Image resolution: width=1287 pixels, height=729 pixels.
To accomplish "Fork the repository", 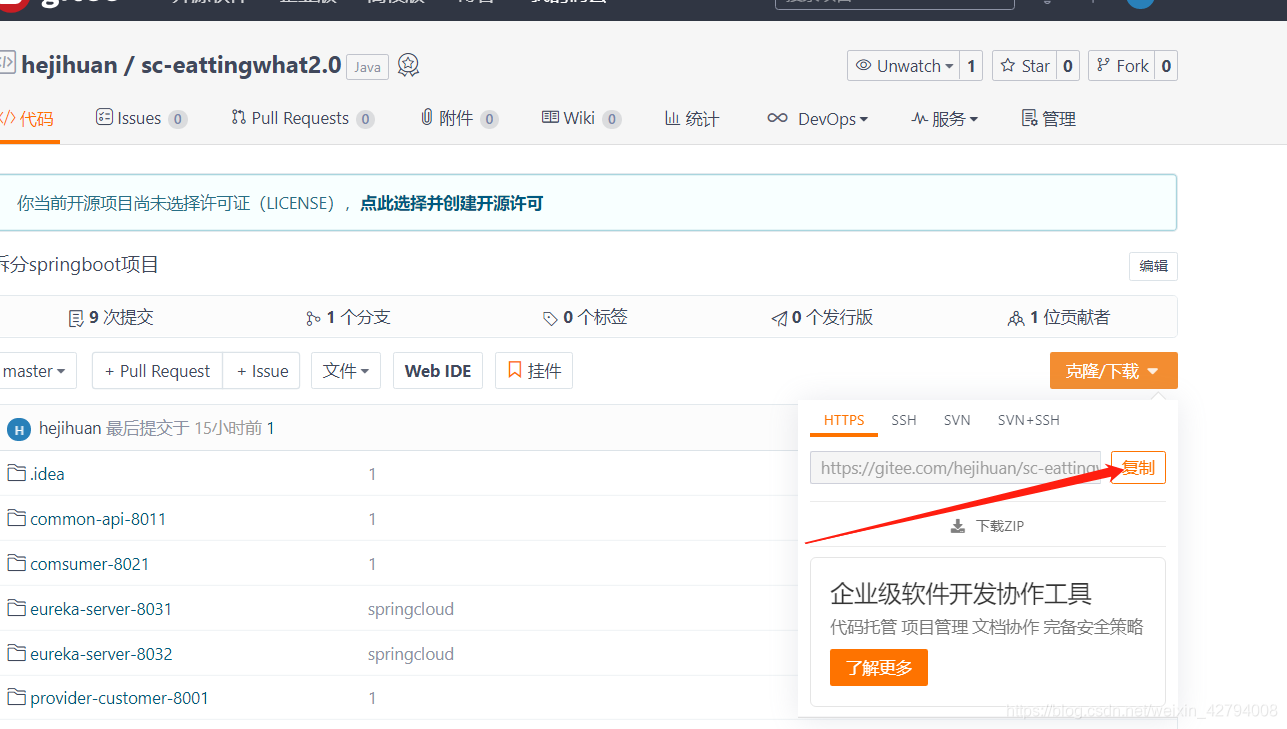I will [1122, 66].
